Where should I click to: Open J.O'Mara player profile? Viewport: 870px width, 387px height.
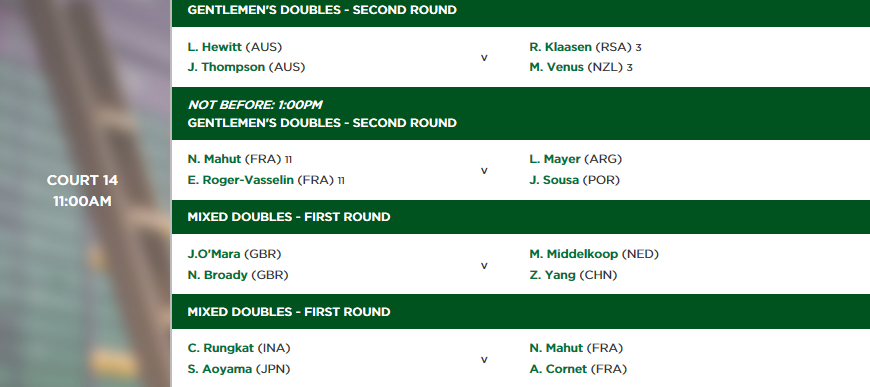(x=214, y=254)
